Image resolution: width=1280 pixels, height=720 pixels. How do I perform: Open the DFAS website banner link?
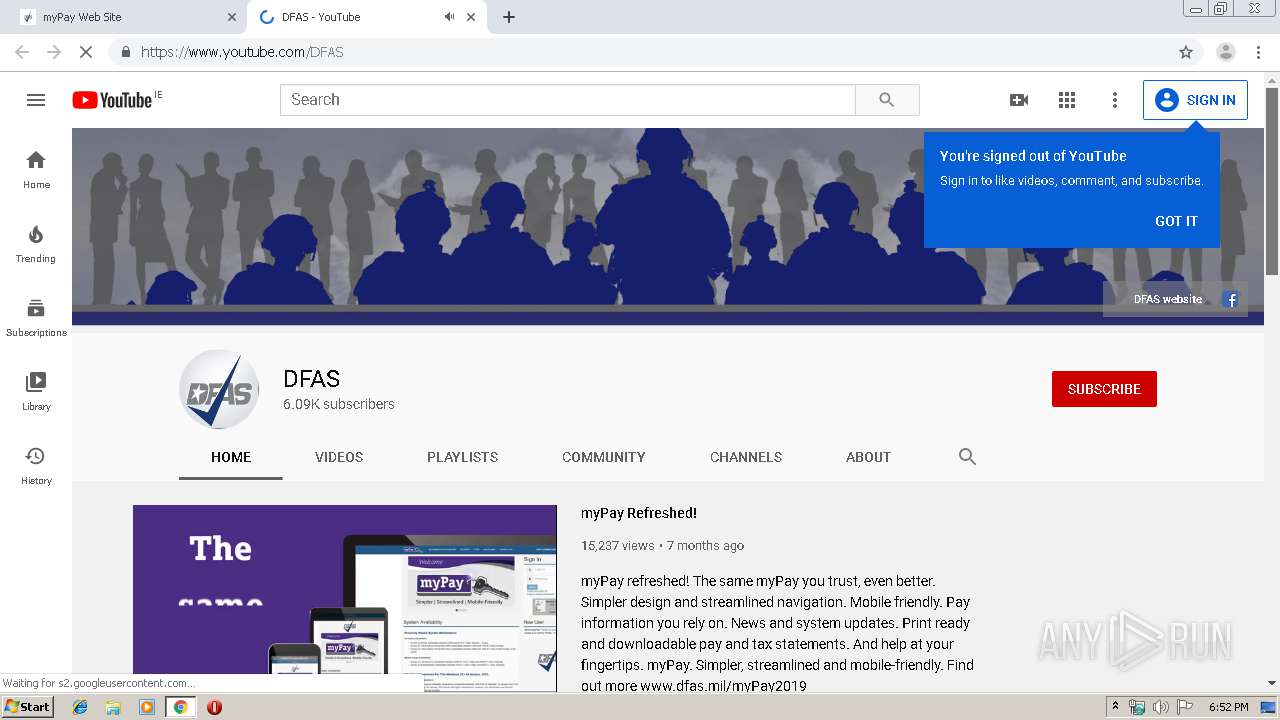(1167, 299)
